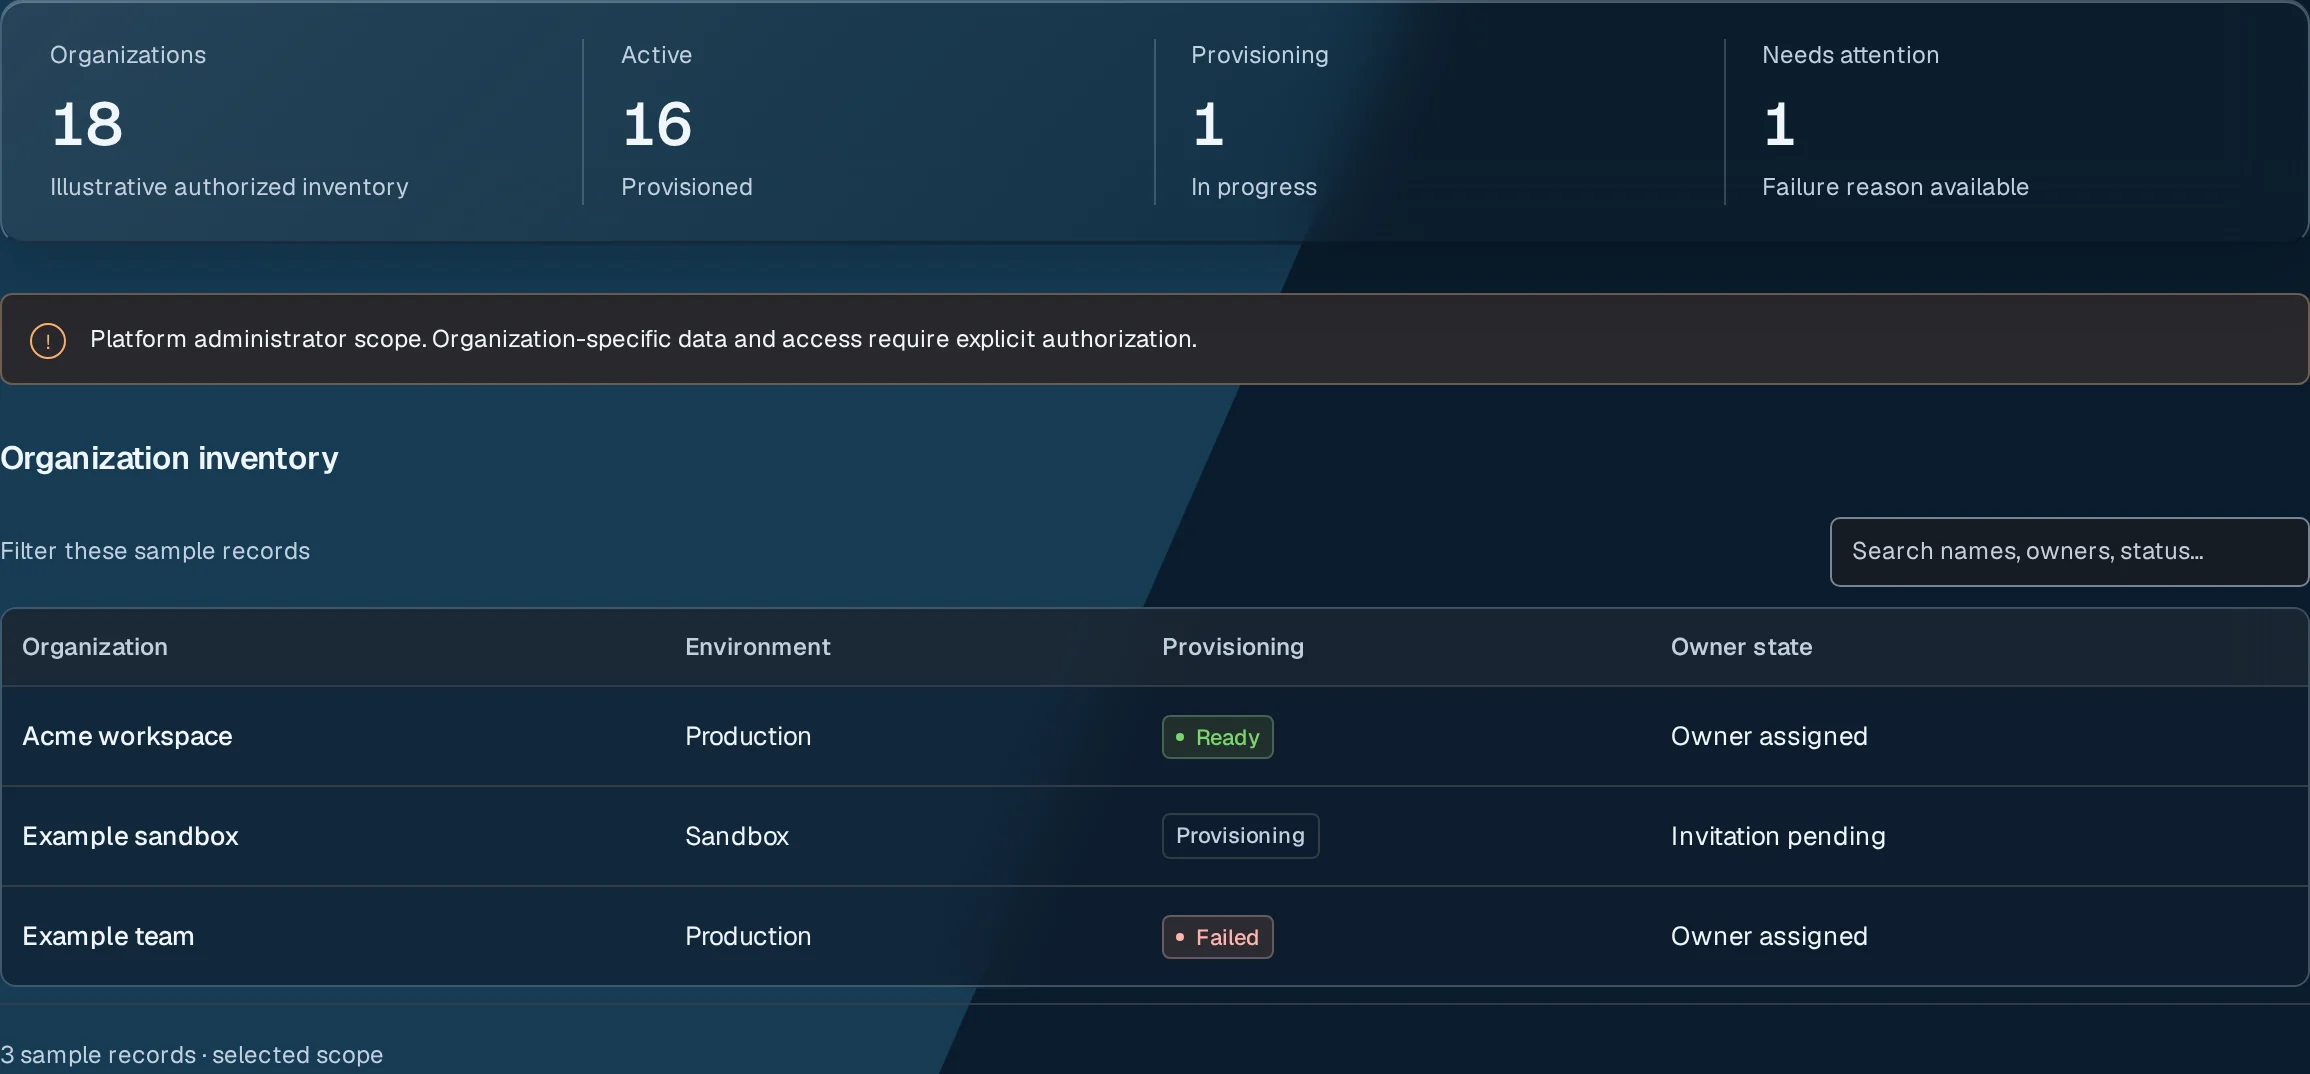Sort by the Organization column header

click(95, 647)
